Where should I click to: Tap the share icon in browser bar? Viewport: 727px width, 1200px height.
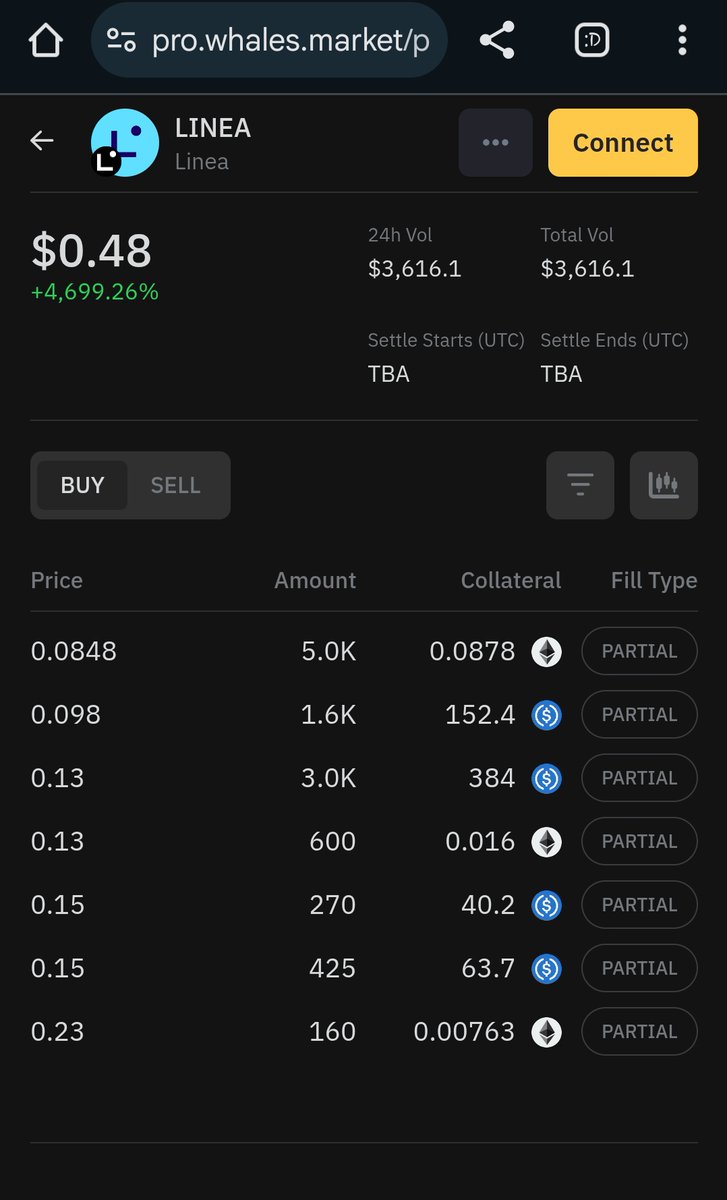[x=497, y=41]
